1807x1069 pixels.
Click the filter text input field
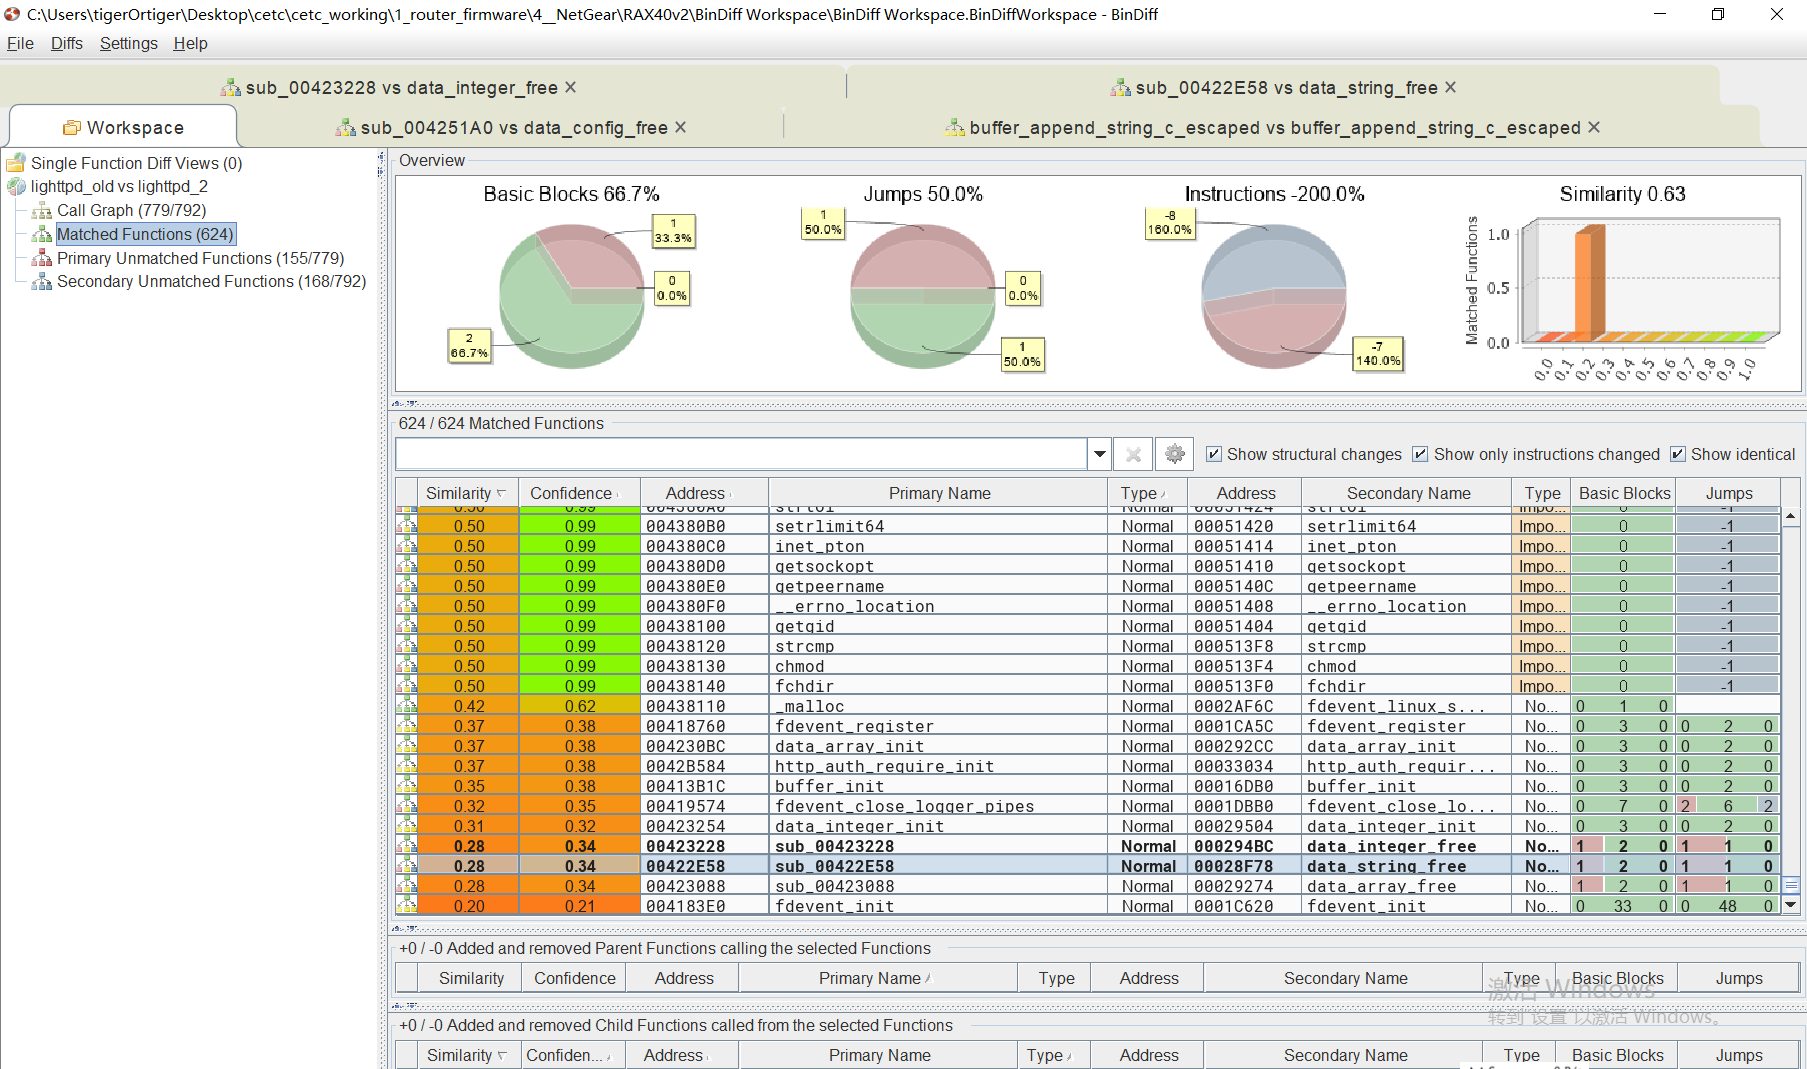pos(741,454)
